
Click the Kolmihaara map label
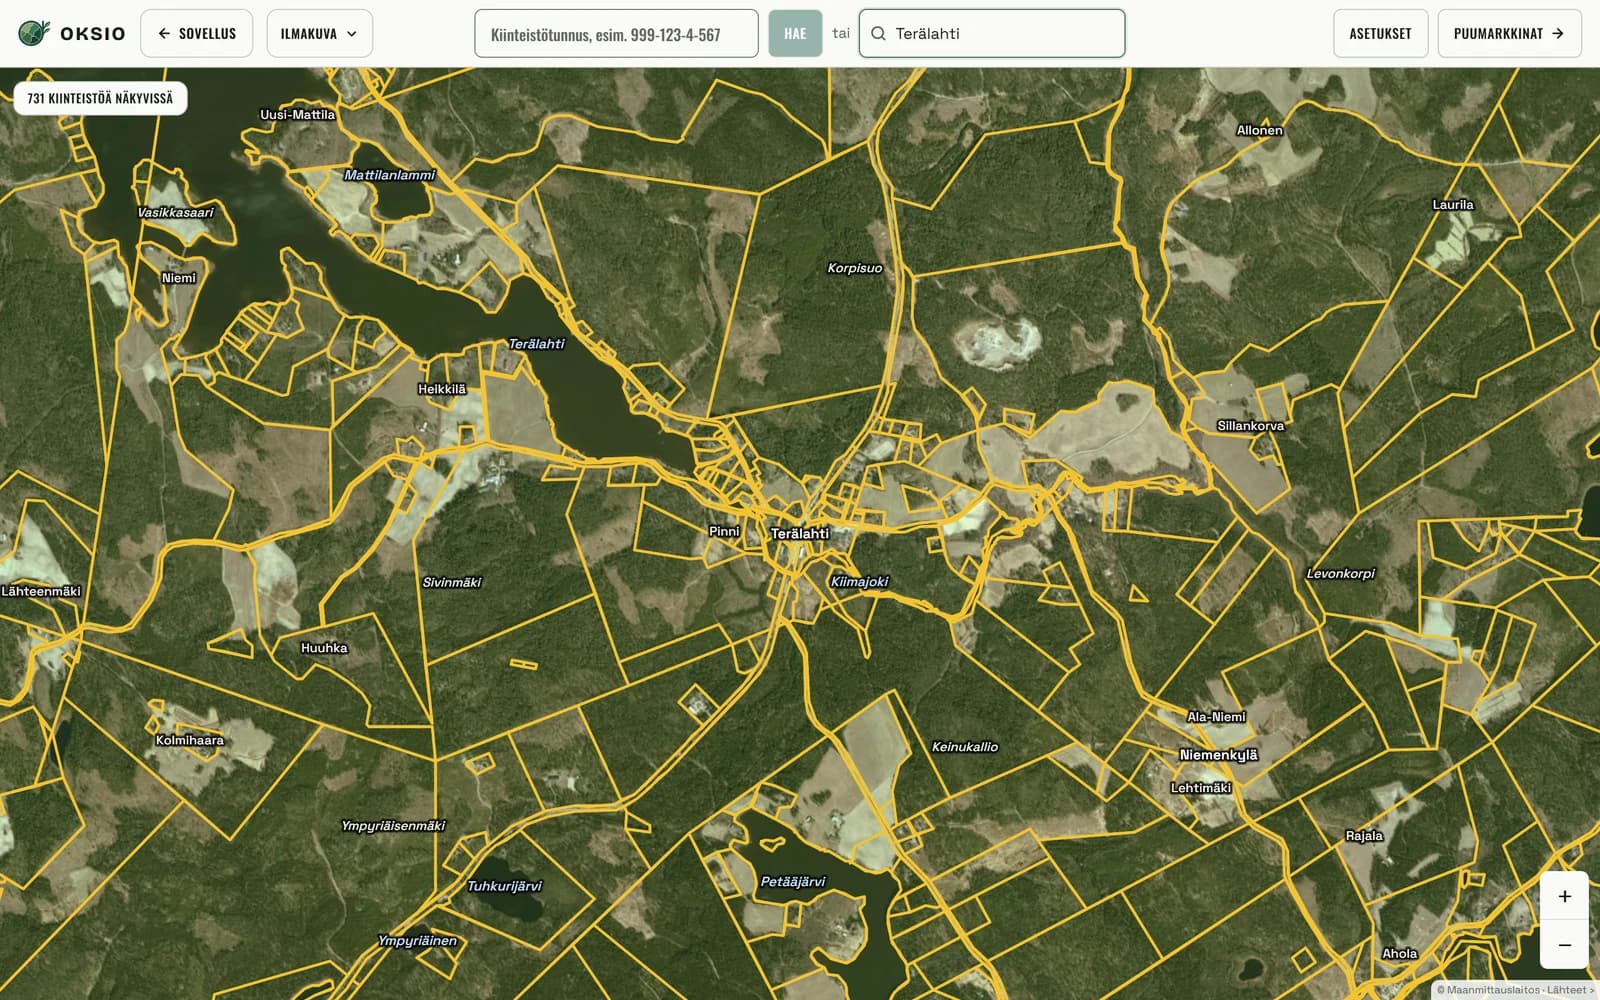190,741
